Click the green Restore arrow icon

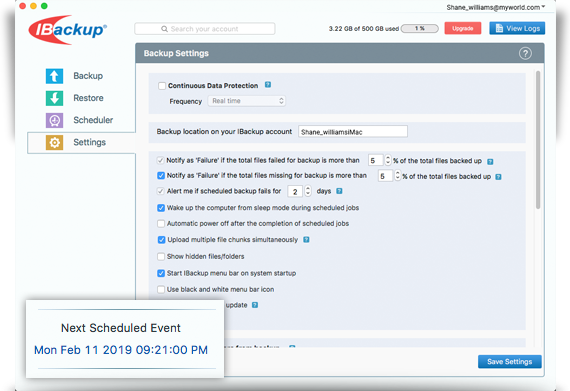[x=54, y=98]
